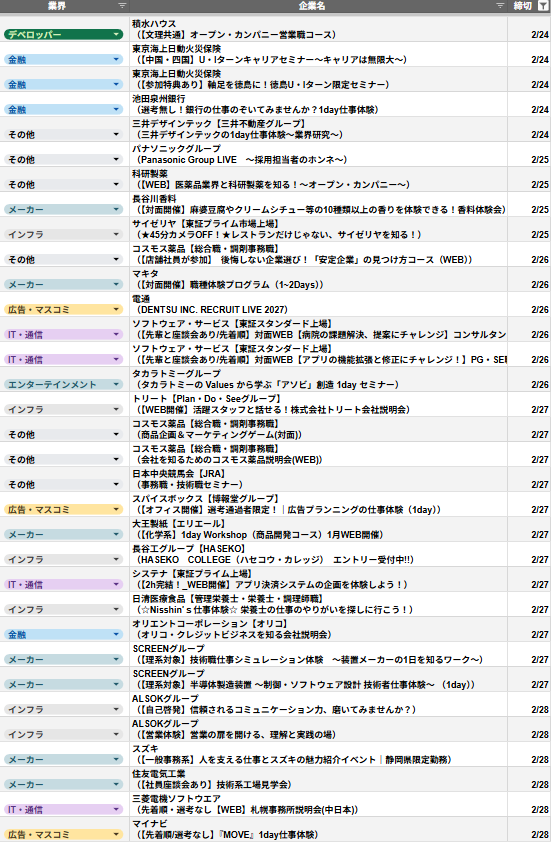
Task: Select the 2/28 deadline for スズキ
Action: (530, 754)
